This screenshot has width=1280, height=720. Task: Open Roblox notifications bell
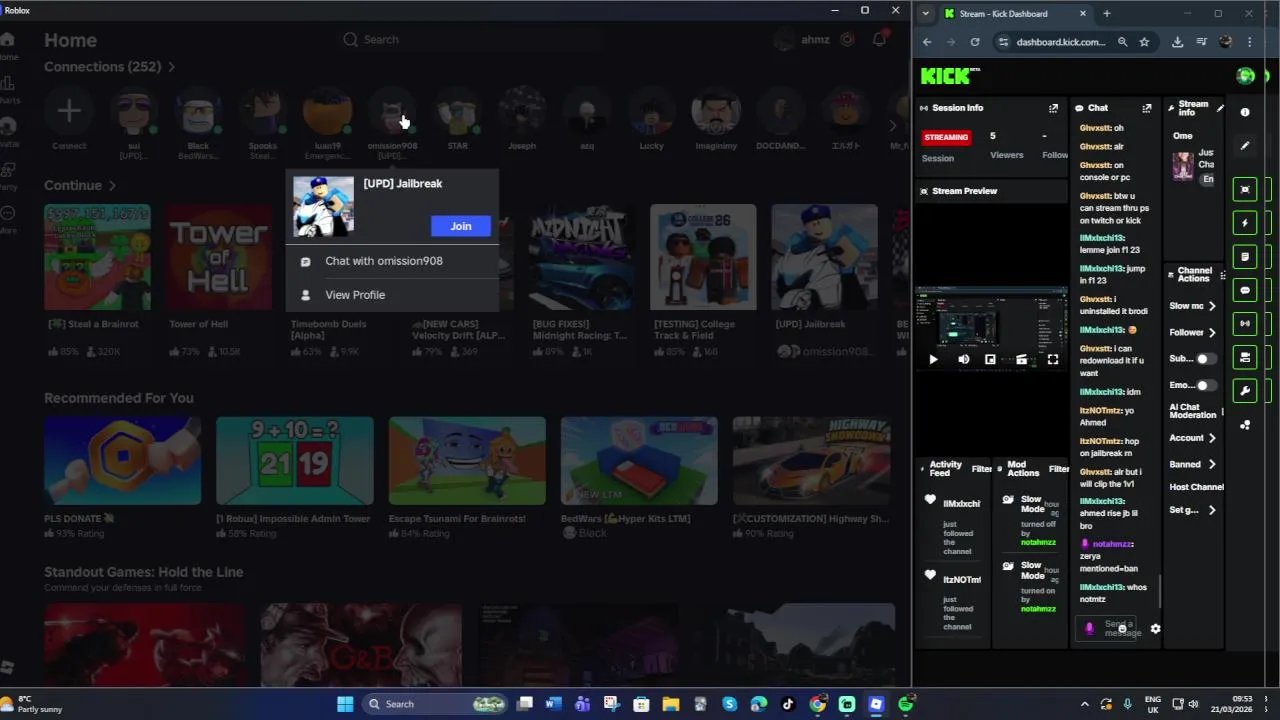tap(879, 39)
